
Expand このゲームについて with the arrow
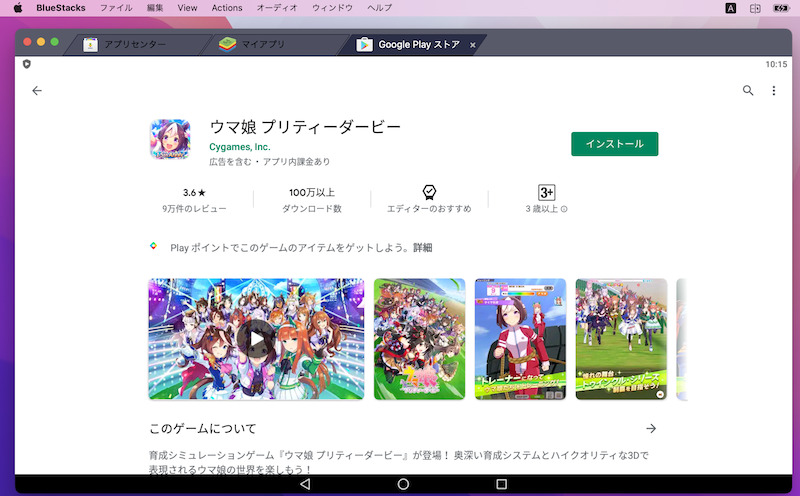tap(651, 428)
